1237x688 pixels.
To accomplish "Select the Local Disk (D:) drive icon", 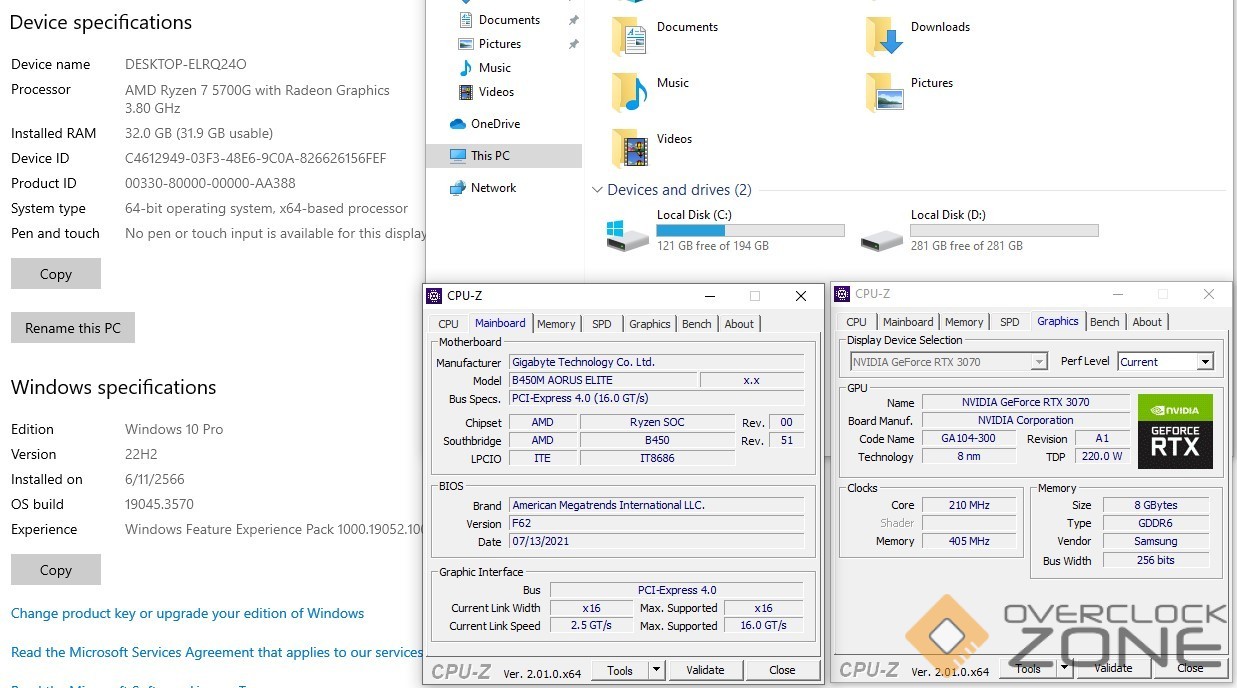I will 882,239.
